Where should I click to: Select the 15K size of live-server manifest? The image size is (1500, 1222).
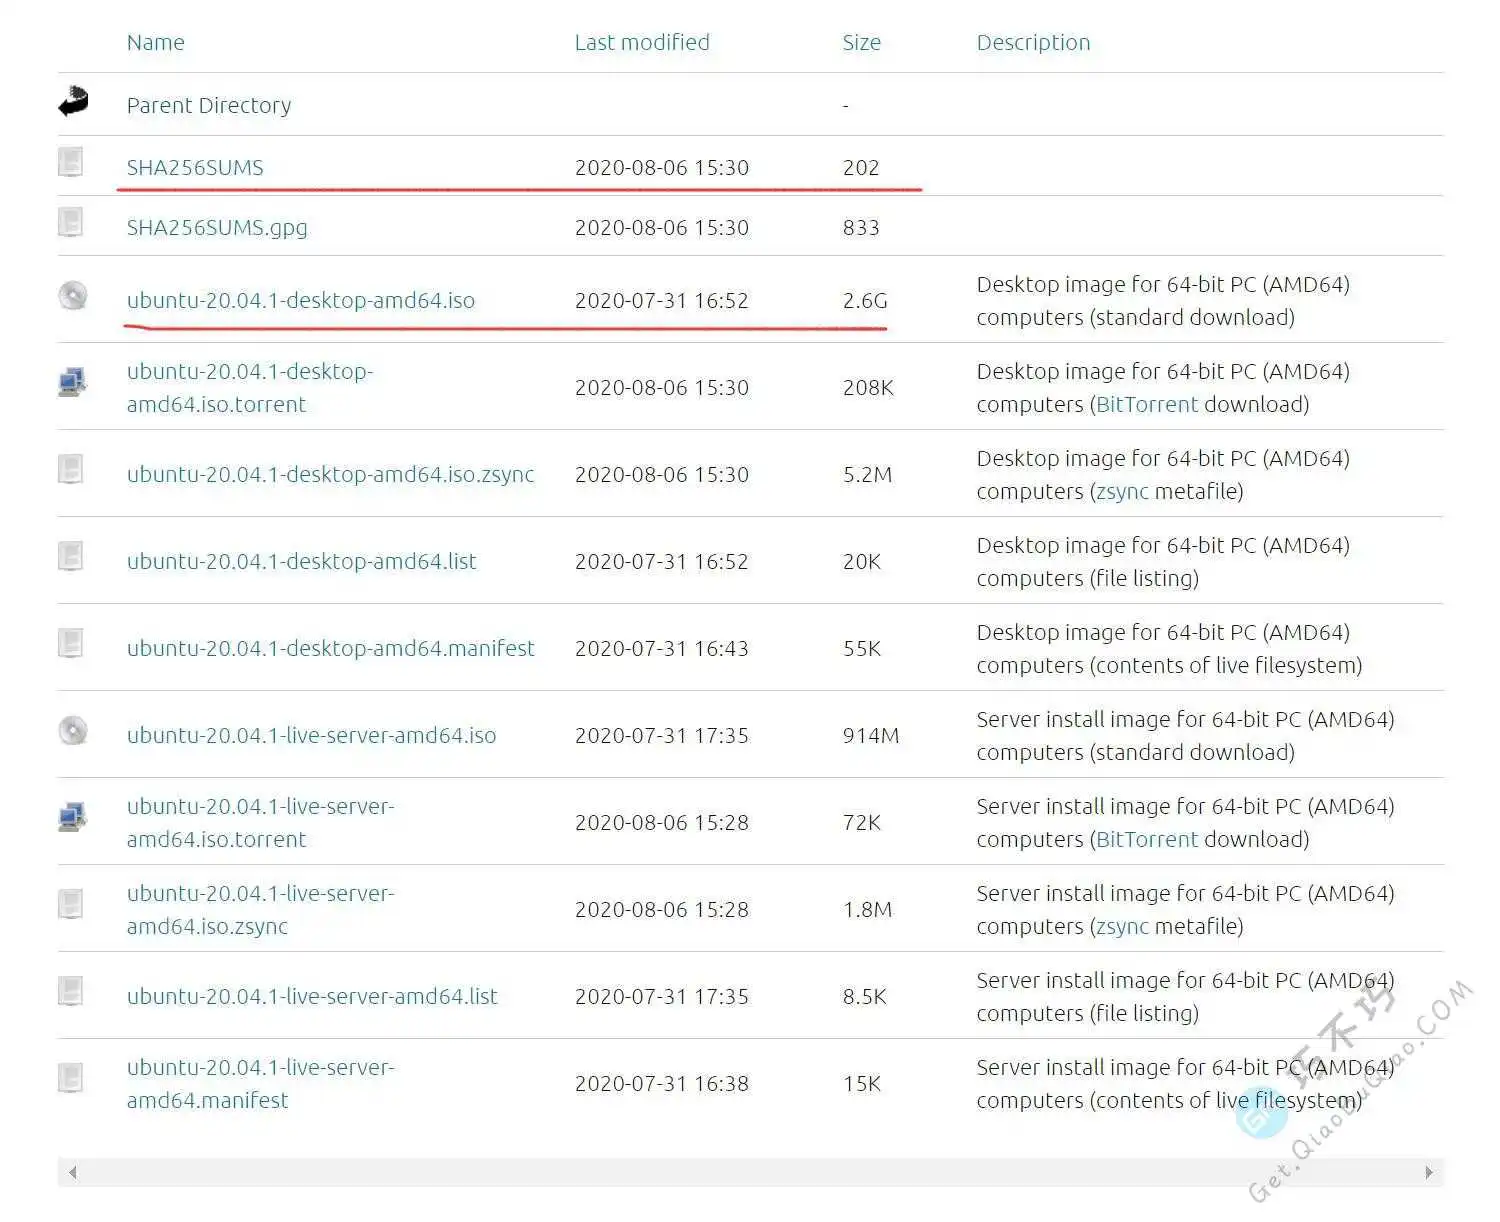tap(862, 1083)
